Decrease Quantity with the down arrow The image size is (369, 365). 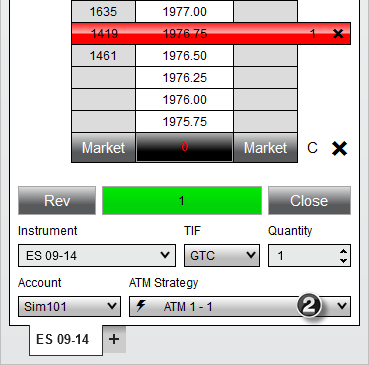343,260
